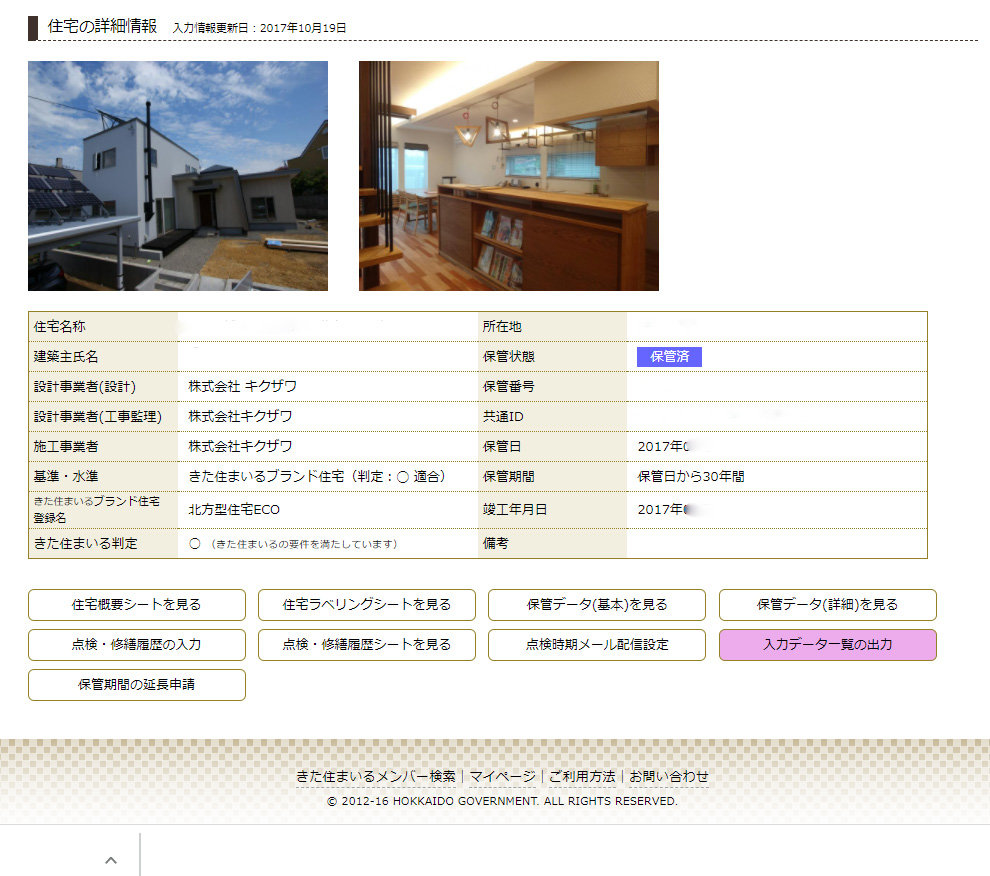Click the 保管期間 label cell
Viewport: 990px width, 876px height.
(552, 476)
